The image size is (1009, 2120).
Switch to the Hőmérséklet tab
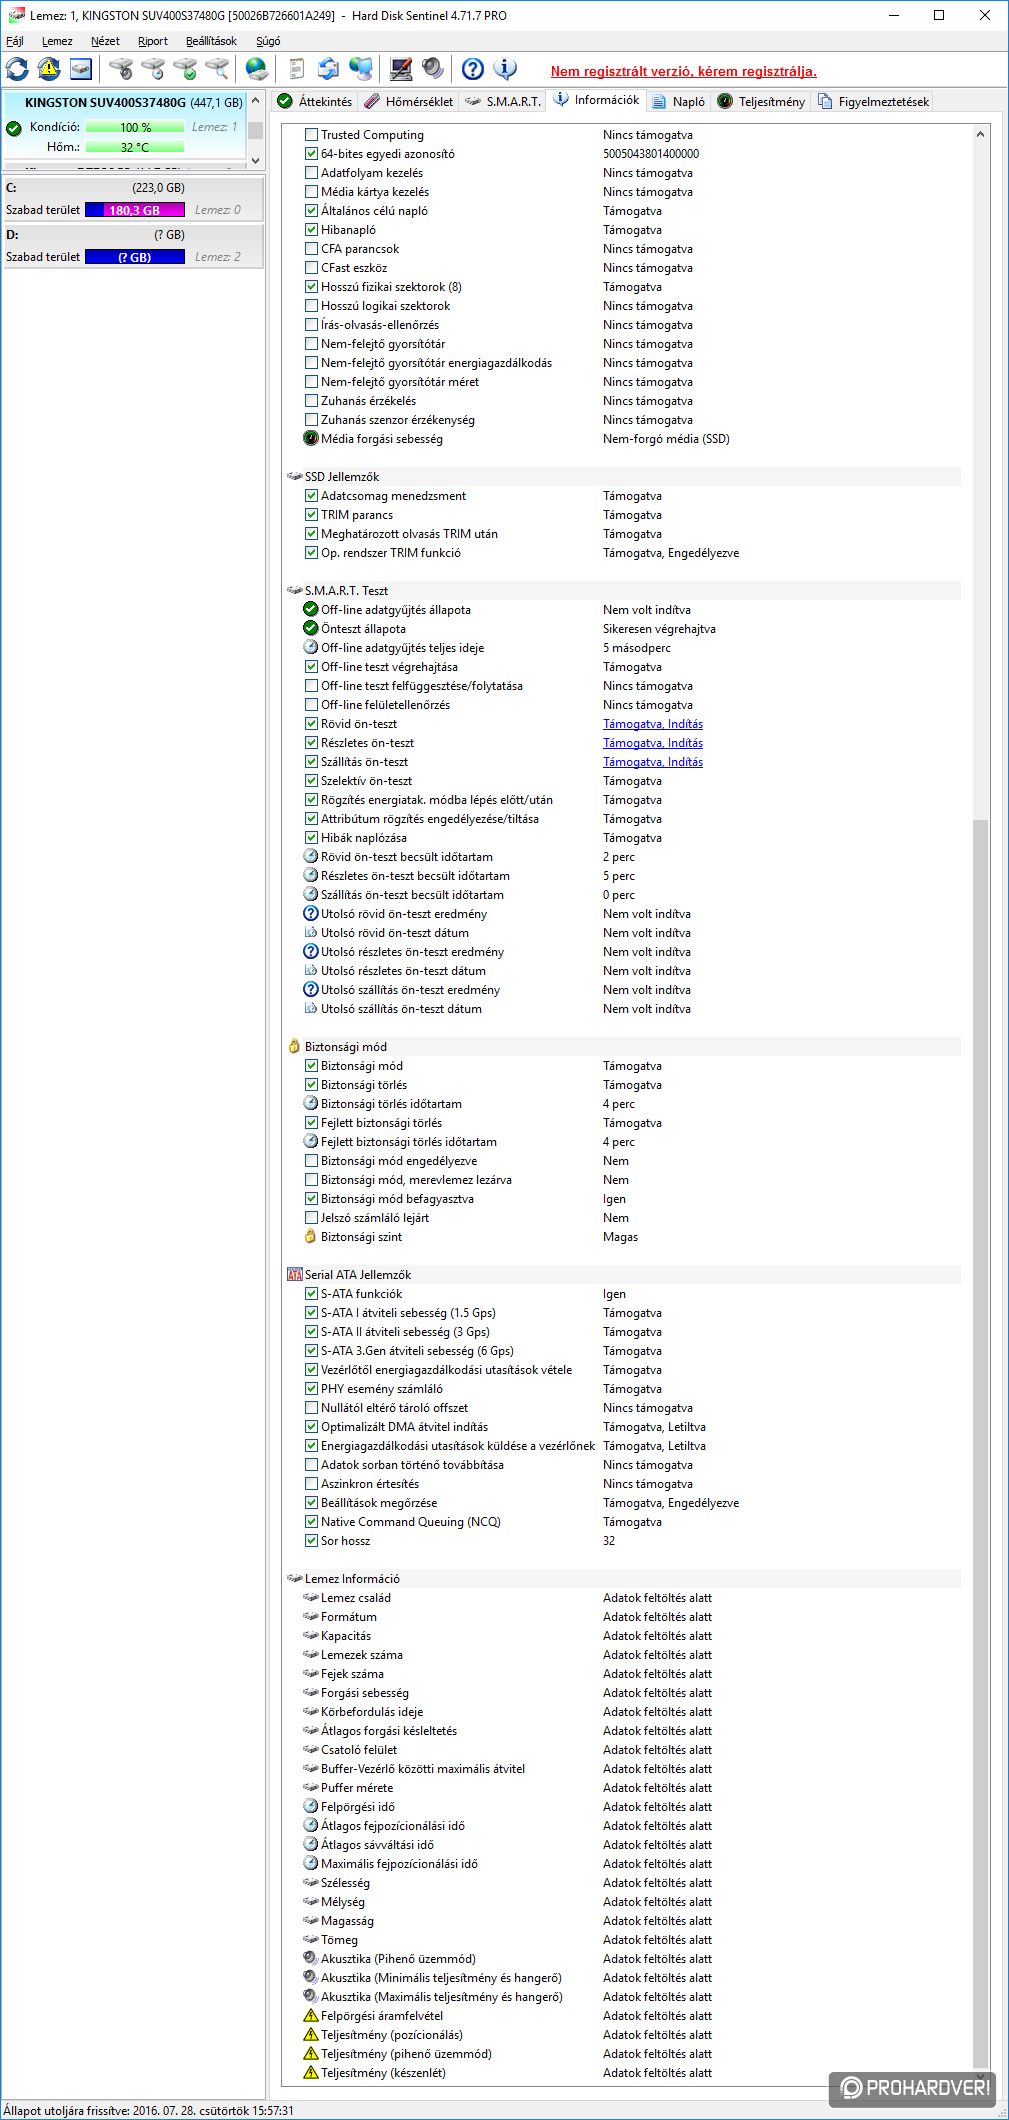[x=409, y=101]
